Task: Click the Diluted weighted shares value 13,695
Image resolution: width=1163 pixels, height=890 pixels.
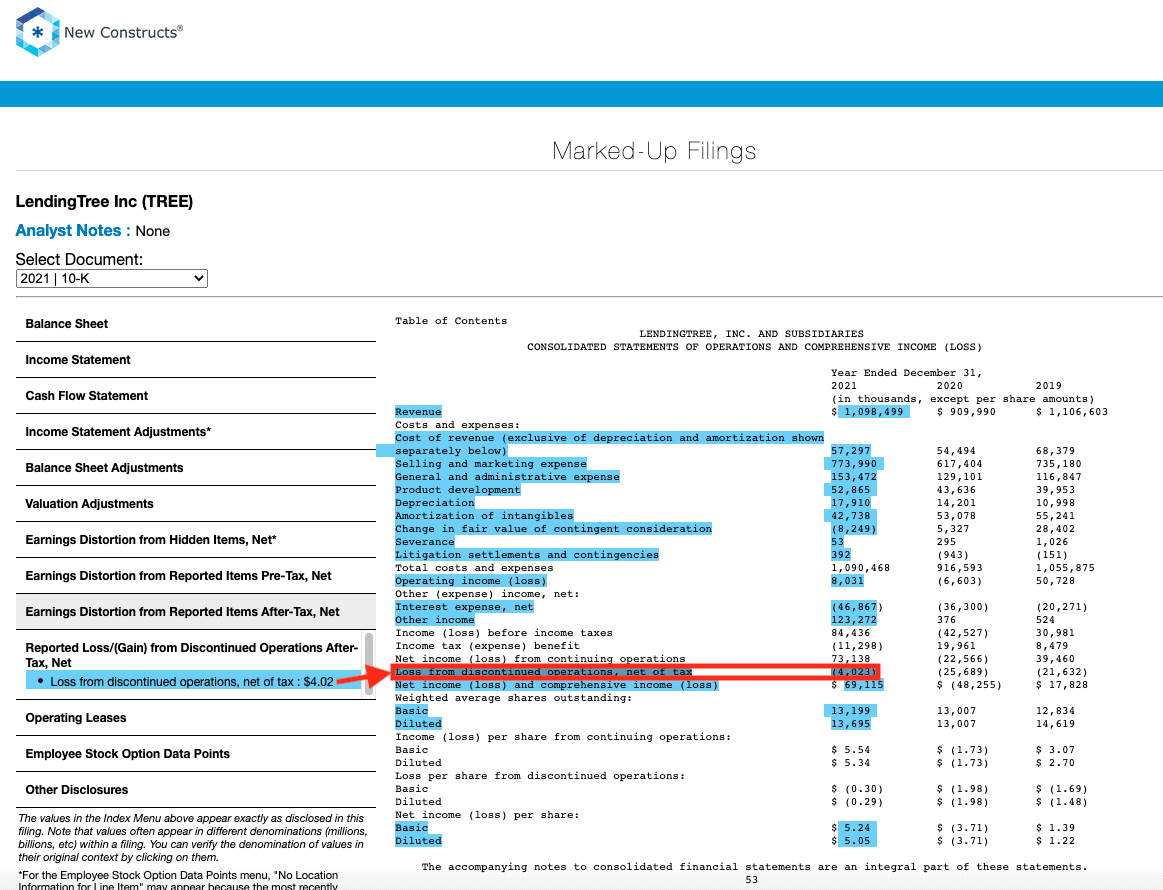Action: pyautogui.click(x=850, y=724)
